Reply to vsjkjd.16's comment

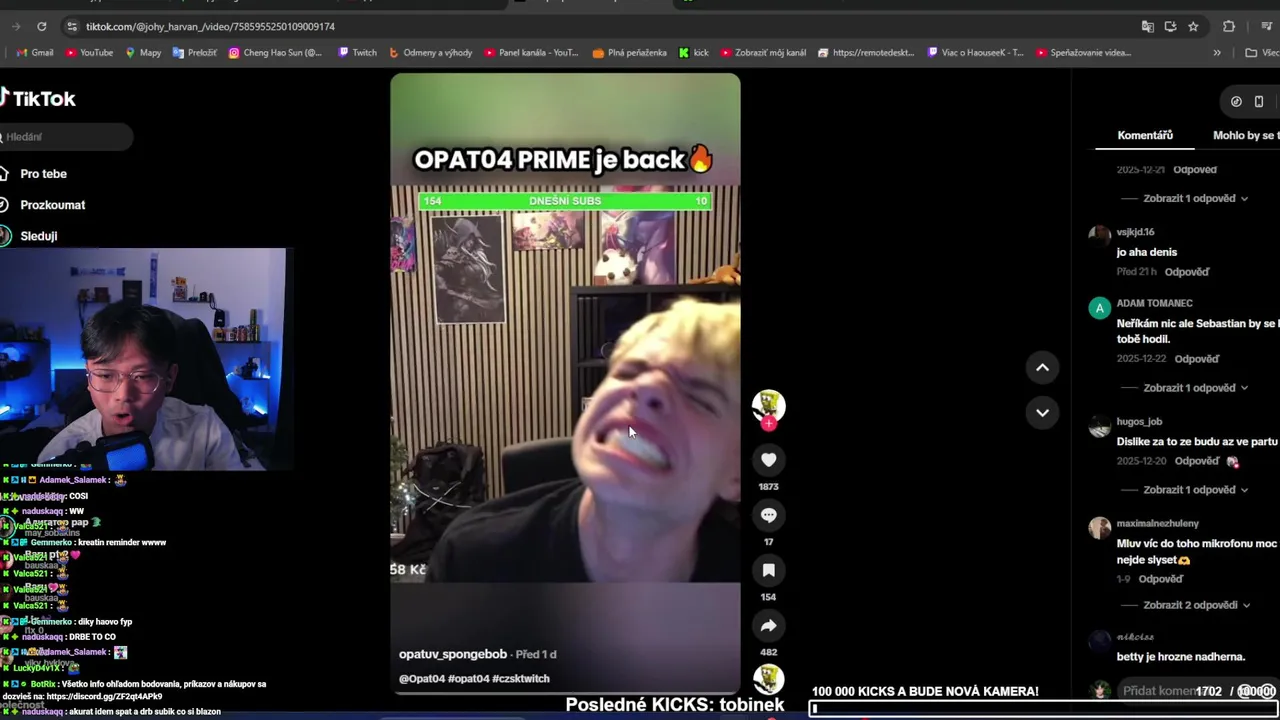tap(1186, 272)
